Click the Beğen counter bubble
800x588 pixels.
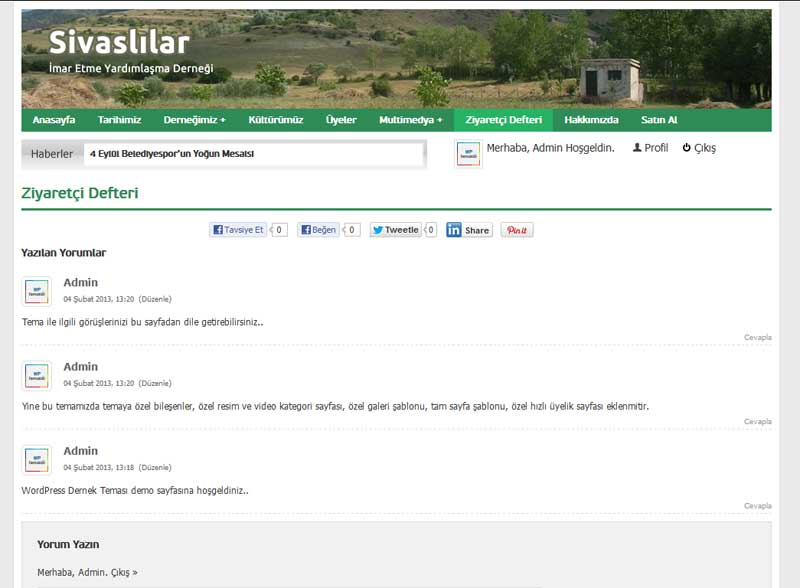pyautogui.click(x=352, y=230)
